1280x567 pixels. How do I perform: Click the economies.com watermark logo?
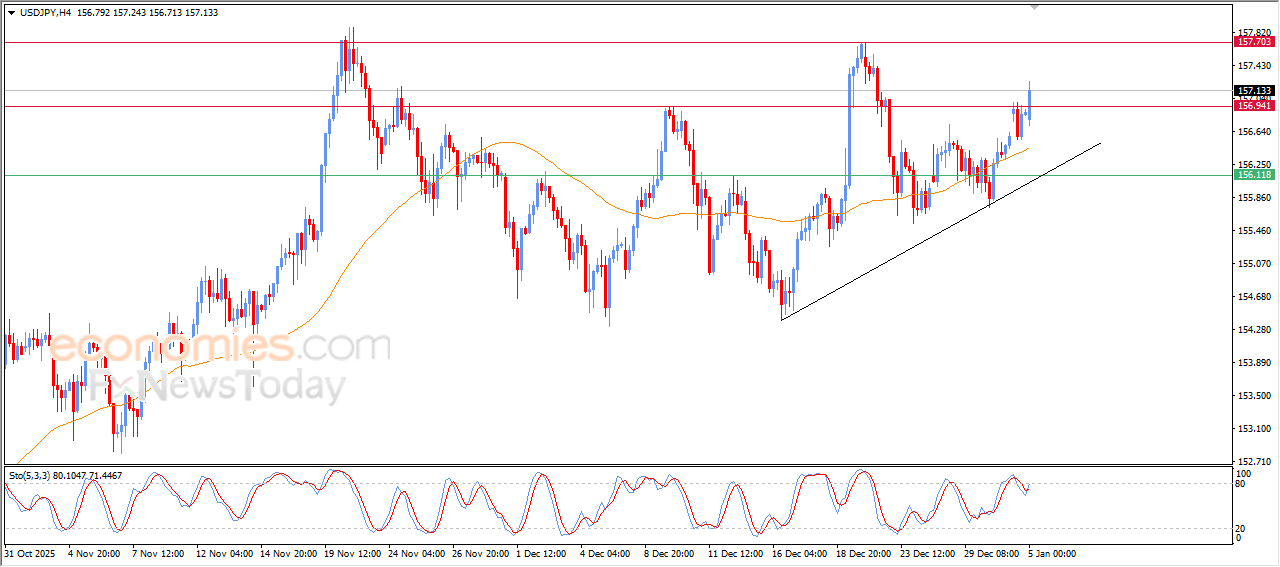[x=218, y=347]
